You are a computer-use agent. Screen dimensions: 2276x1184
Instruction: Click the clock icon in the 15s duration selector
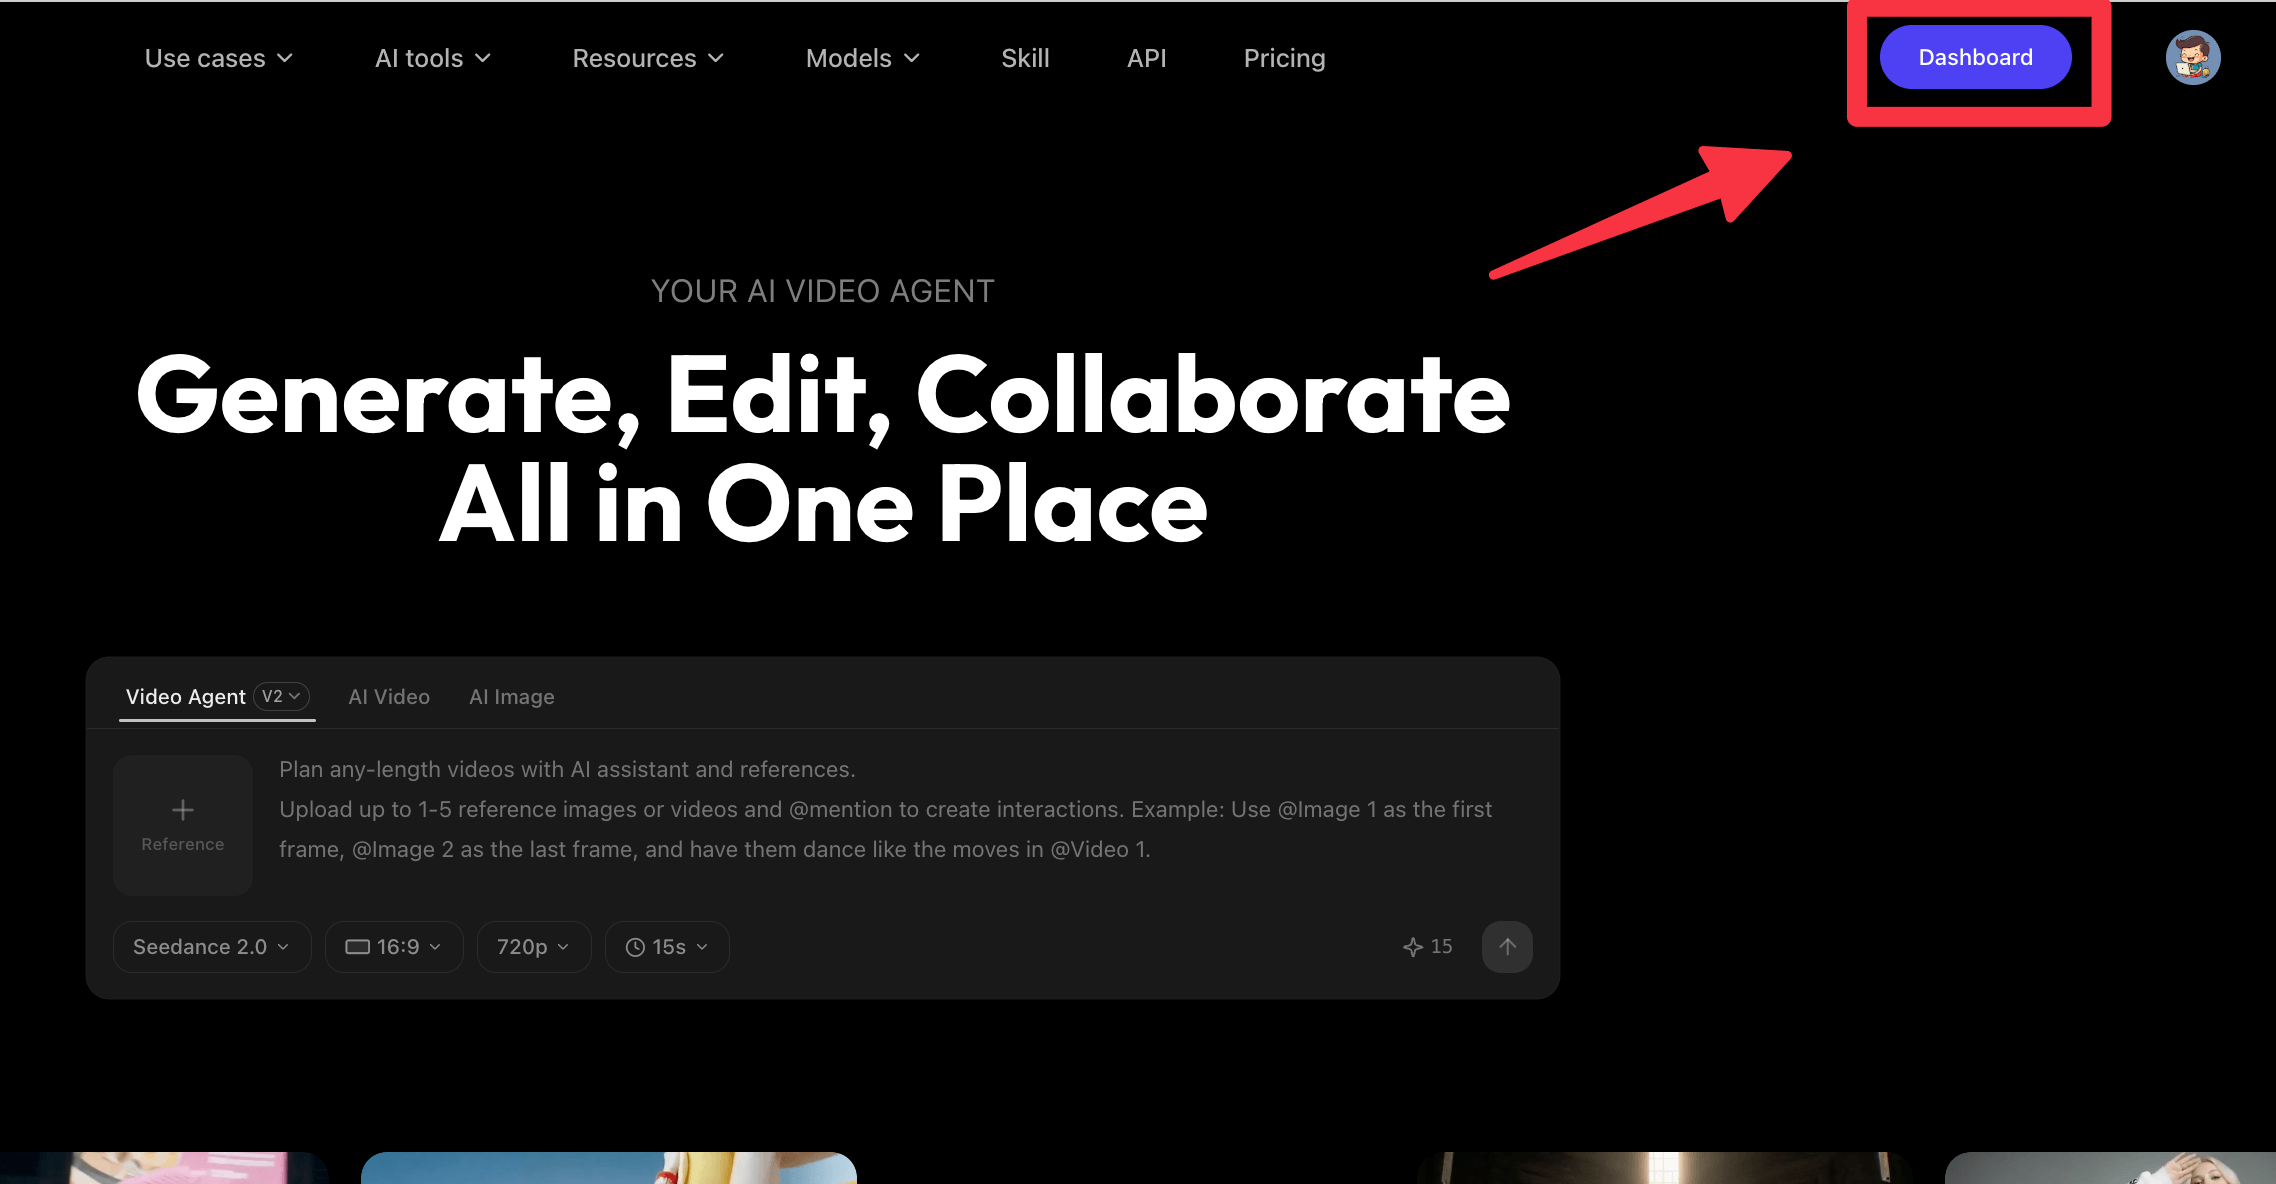pyautogui.click(x=635, y=947)
